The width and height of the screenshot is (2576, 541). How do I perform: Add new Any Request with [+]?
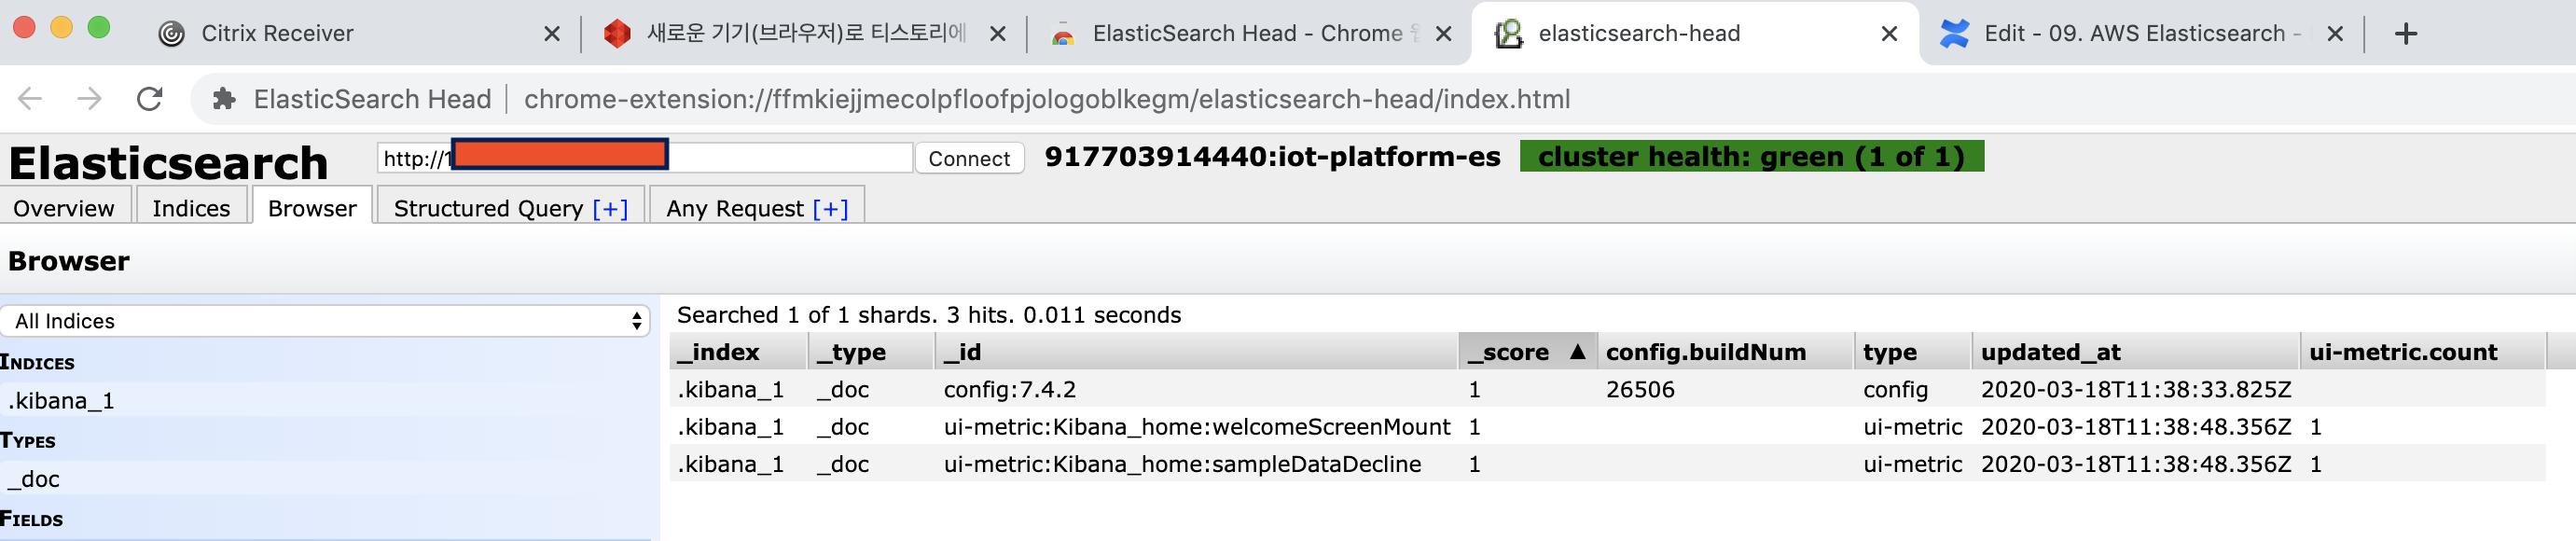point(830,208)
